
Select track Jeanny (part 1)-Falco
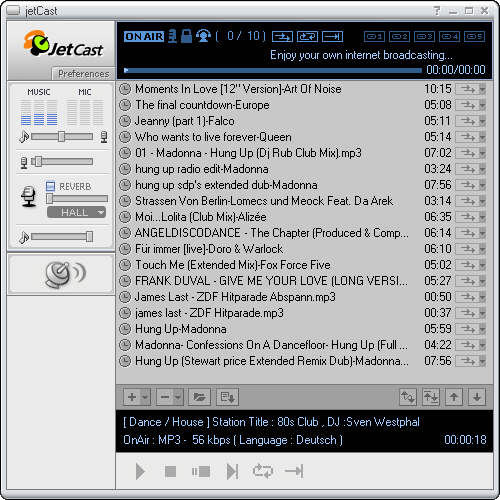tap(184, 121)
